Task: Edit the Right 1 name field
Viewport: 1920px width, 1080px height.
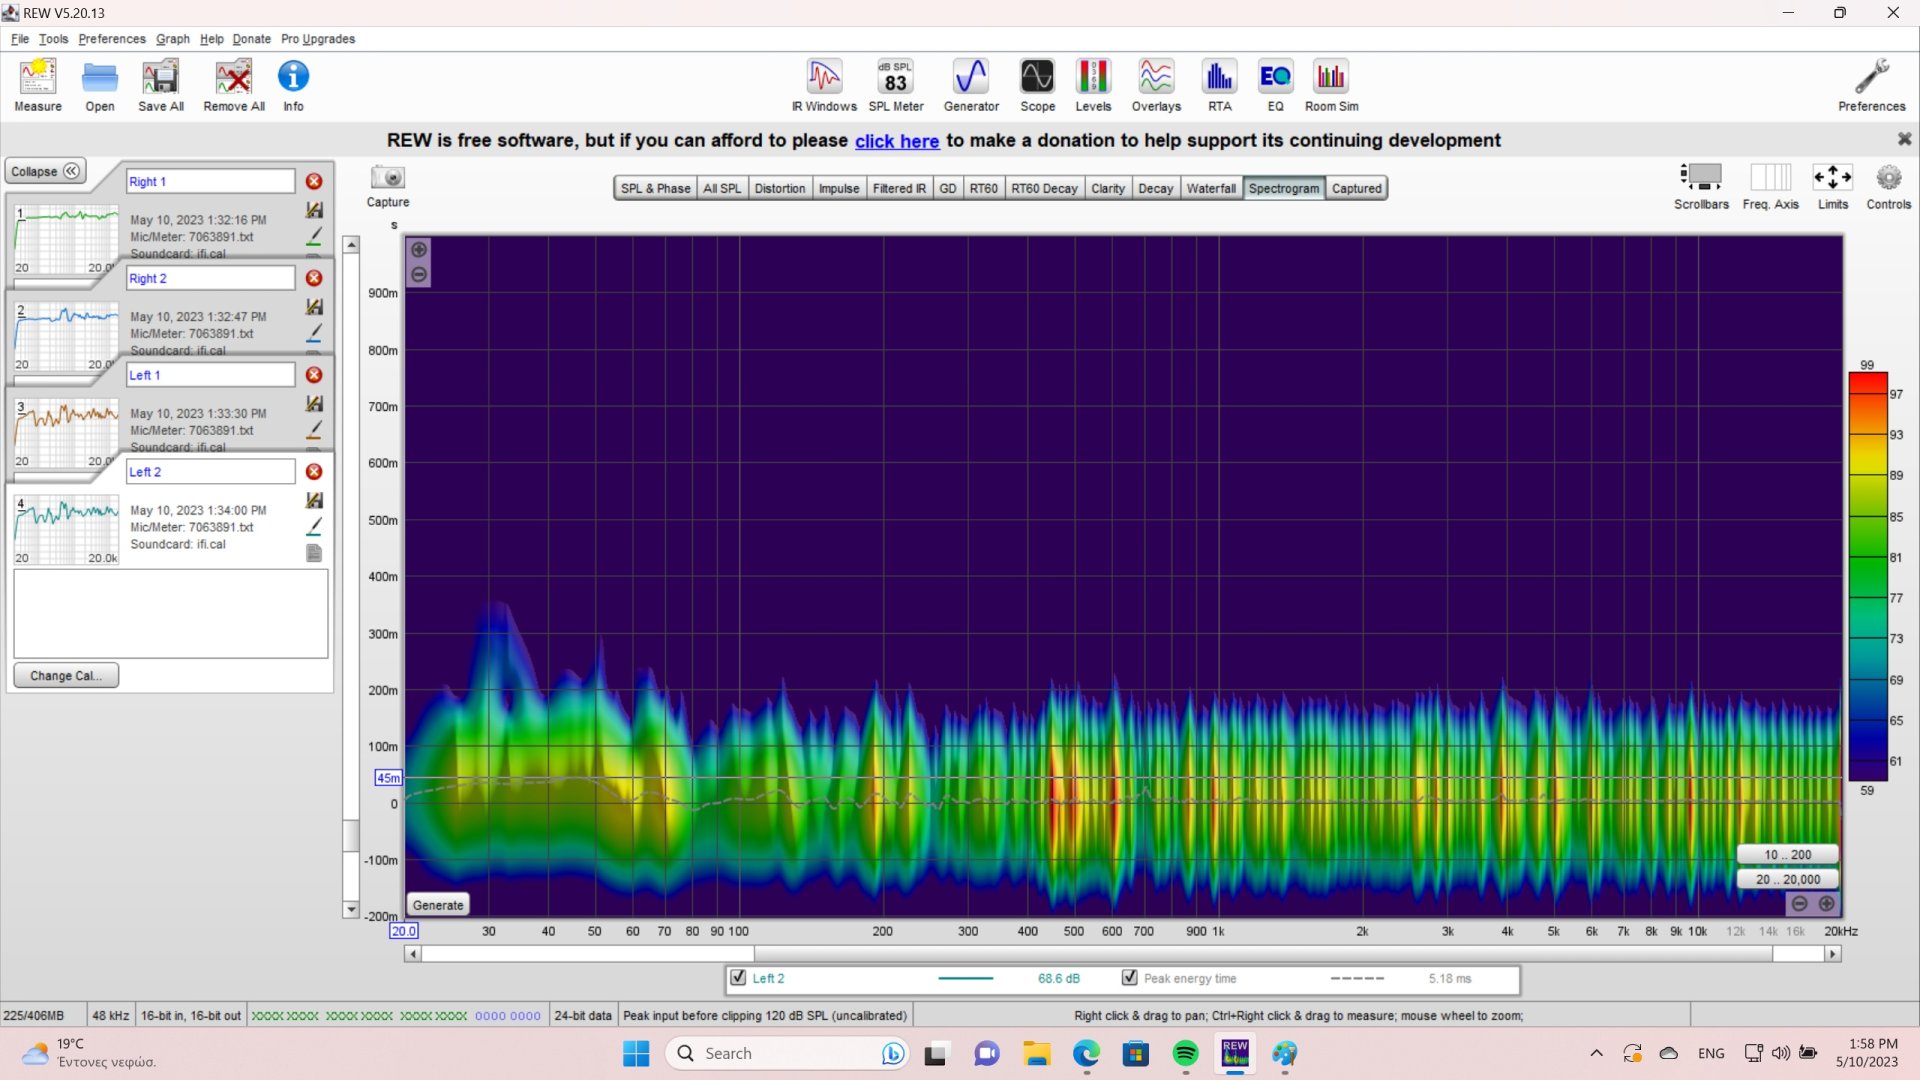Action: (210, 181)
